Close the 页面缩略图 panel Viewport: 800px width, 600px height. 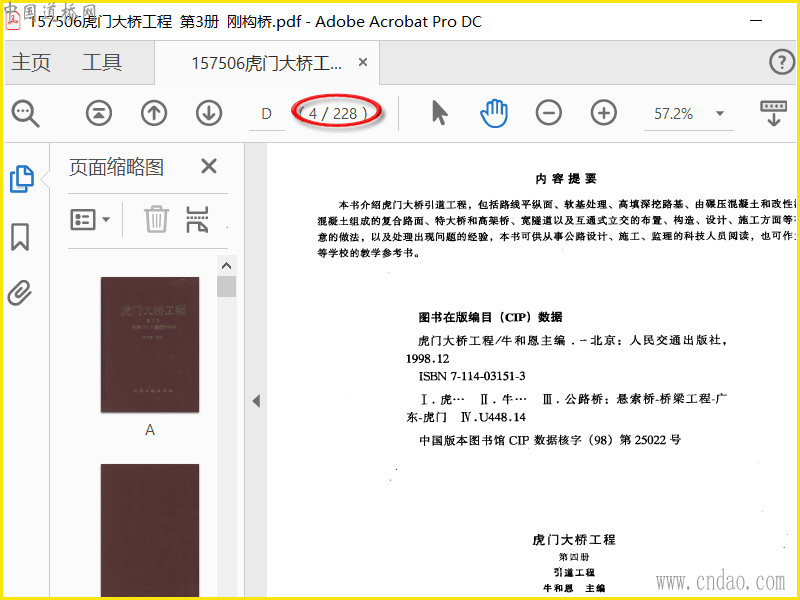click(209, 166)
